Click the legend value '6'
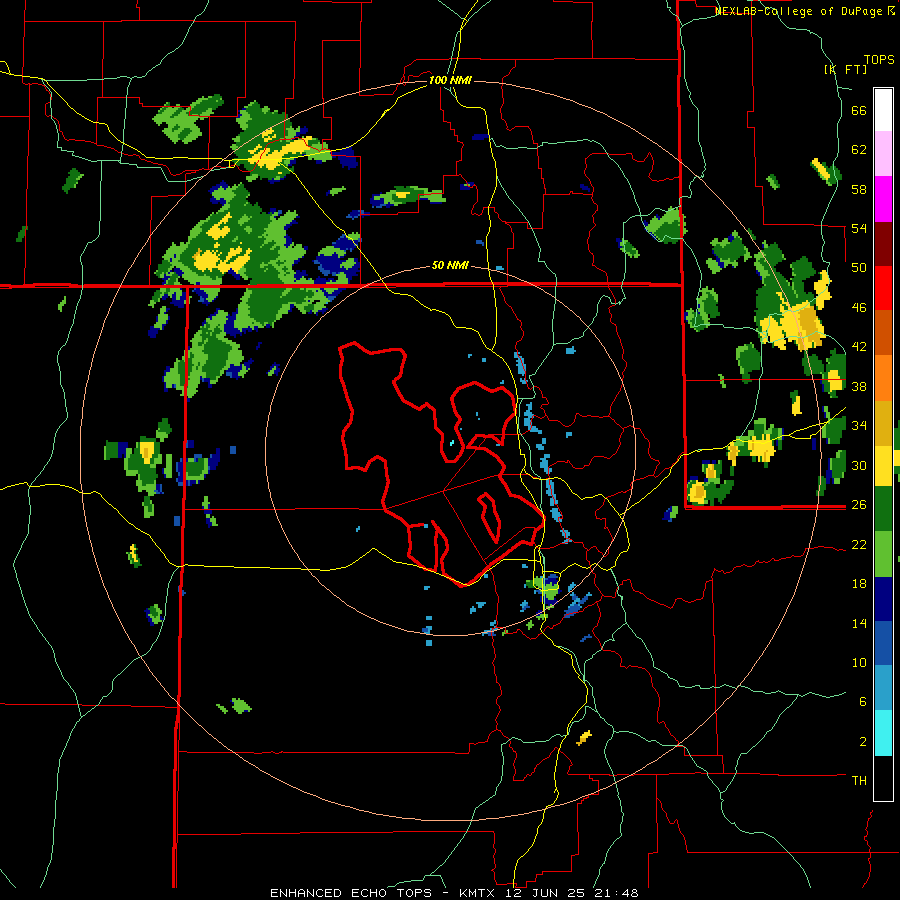This screenshot has height=900, width=900. click(x=863, y=701)
